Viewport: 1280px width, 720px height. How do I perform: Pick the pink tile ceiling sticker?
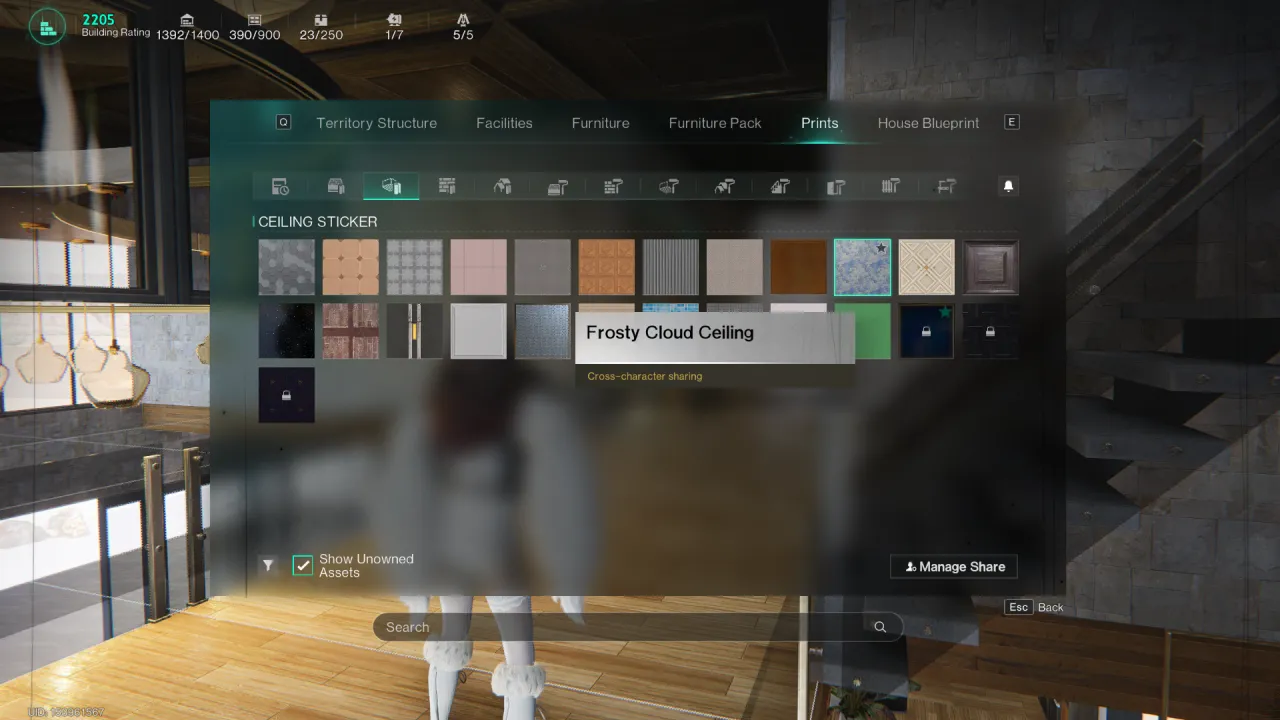(479, 267)
